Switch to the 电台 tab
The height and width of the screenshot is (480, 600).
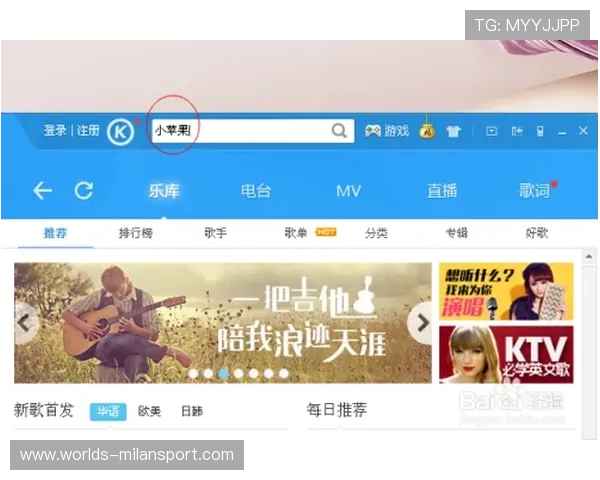pos(256,191)
